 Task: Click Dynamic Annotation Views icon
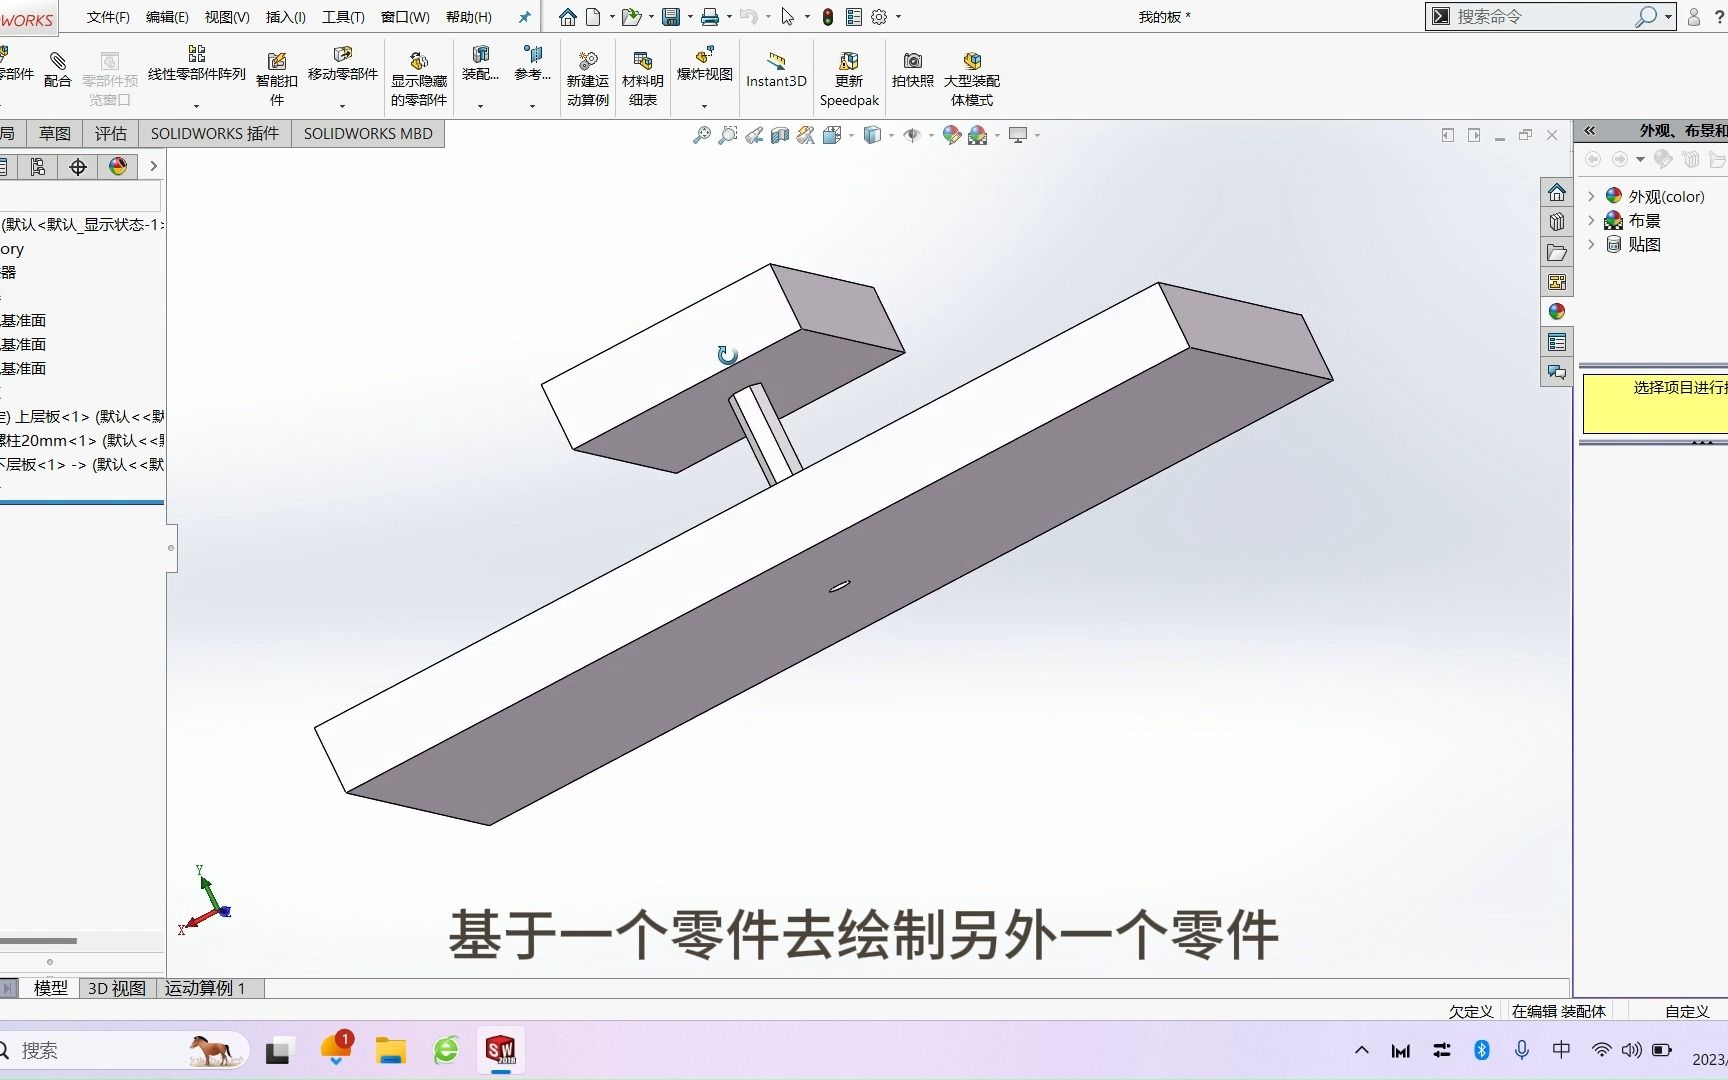point(805,135)
